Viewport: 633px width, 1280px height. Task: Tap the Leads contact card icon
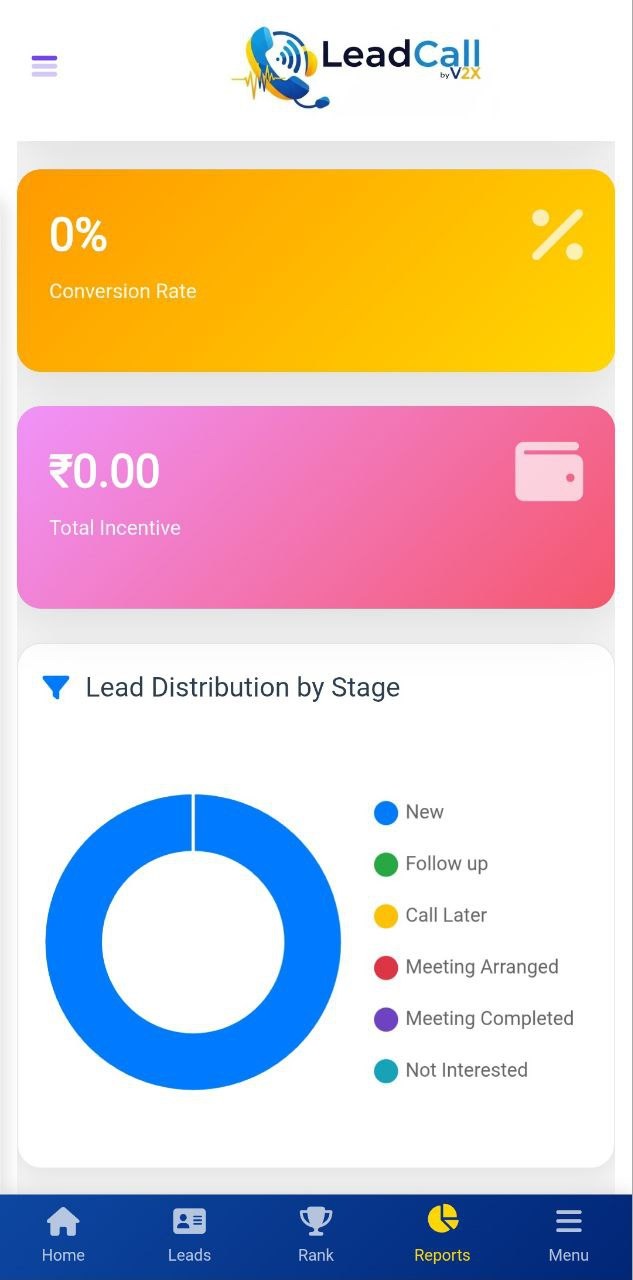189,1219
